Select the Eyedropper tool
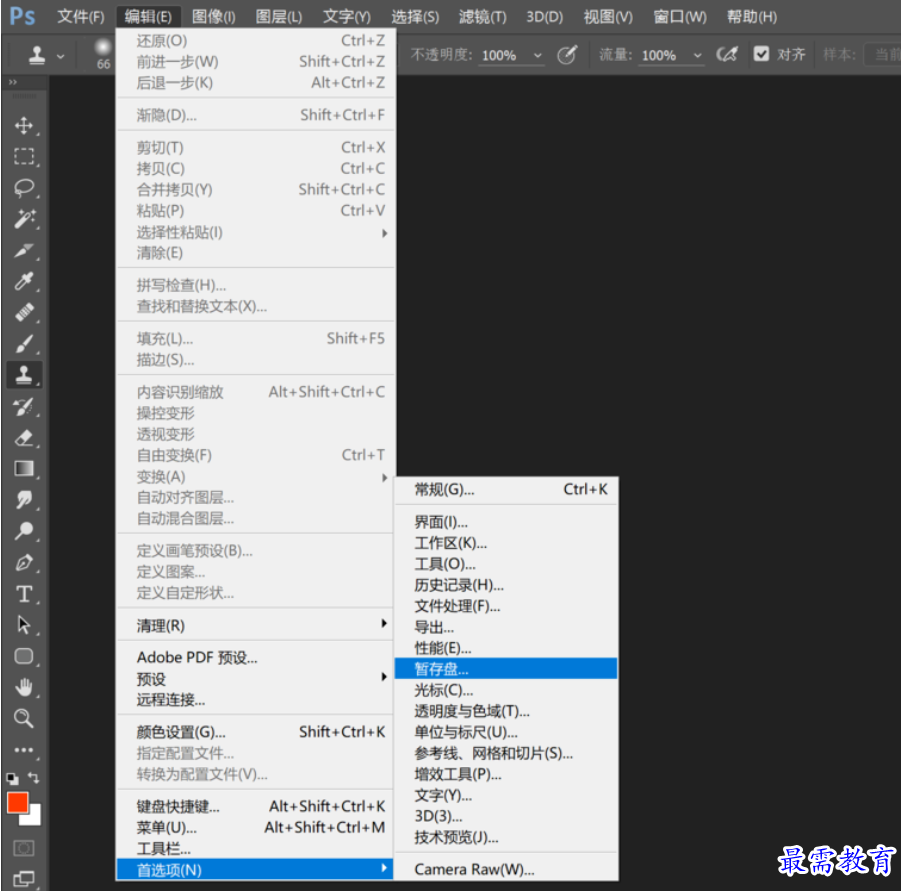The height and width of the screenshot is (892, 902). (24, 281)
